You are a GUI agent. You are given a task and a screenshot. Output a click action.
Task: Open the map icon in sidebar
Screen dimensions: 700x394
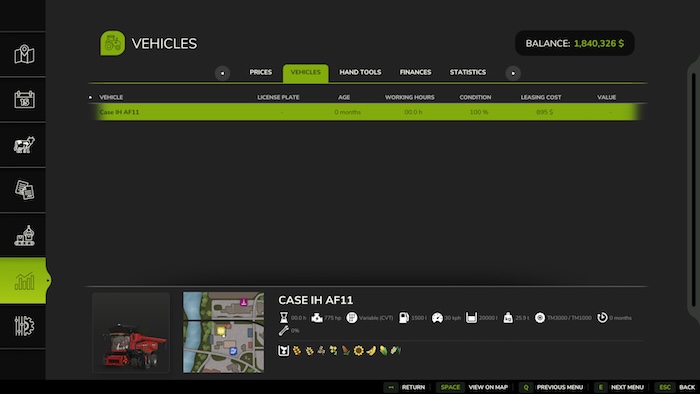[24, 54]
